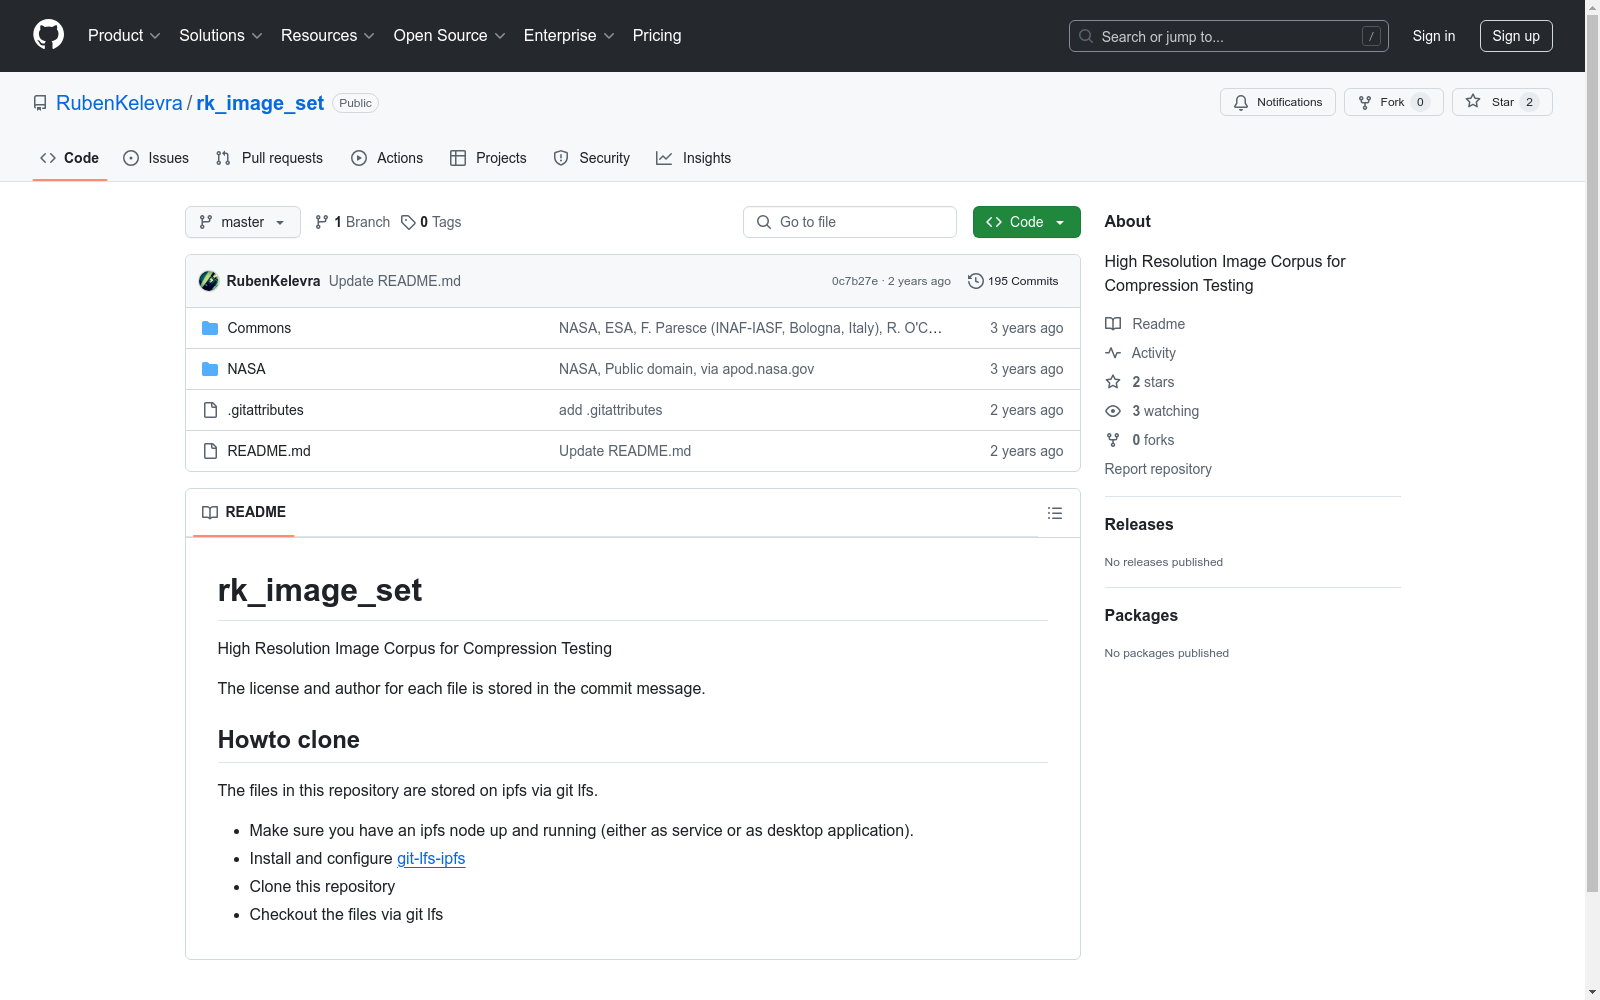Image resolution: width=1600 pixels, height=1000 pixels.
Task: Open the git-lfs-ipfs link
Action: click(431, 858)
